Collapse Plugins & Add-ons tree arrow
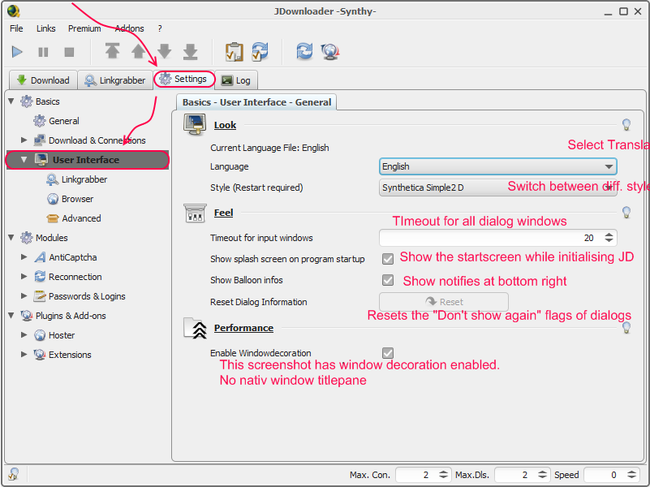 [11, 315]
